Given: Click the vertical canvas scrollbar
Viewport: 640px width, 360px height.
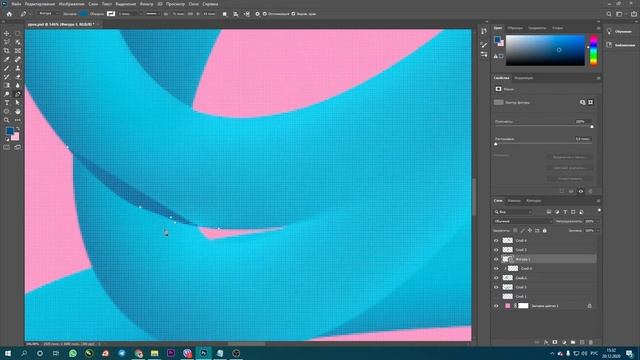Looking at the screenshot, I should point(474,197).
